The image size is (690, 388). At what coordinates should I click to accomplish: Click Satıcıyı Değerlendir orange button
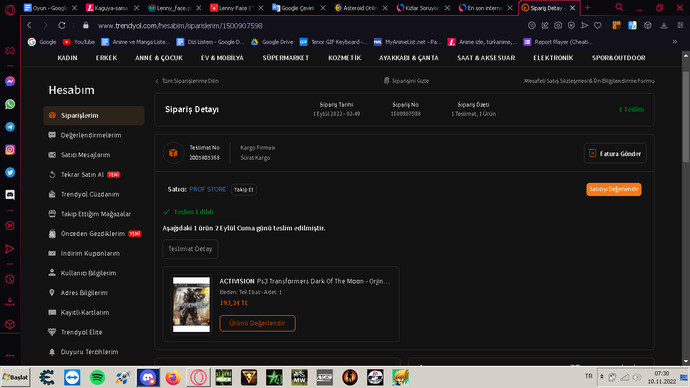(x=613, y=189)
